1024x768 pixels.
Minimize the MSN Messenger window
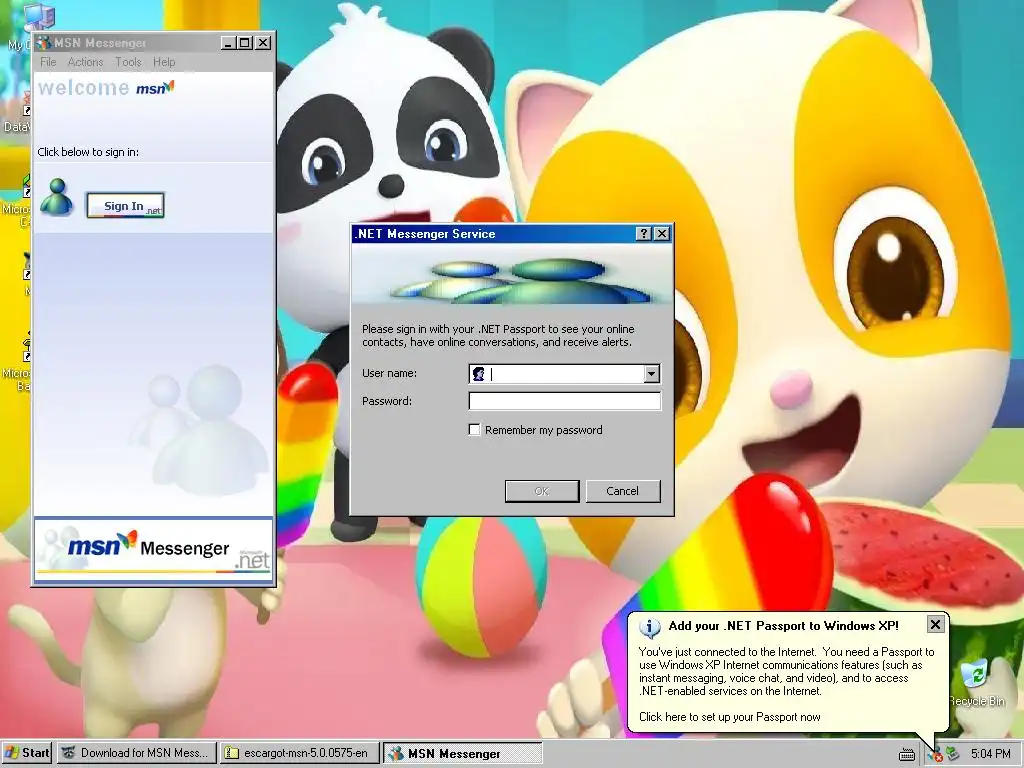228,43
